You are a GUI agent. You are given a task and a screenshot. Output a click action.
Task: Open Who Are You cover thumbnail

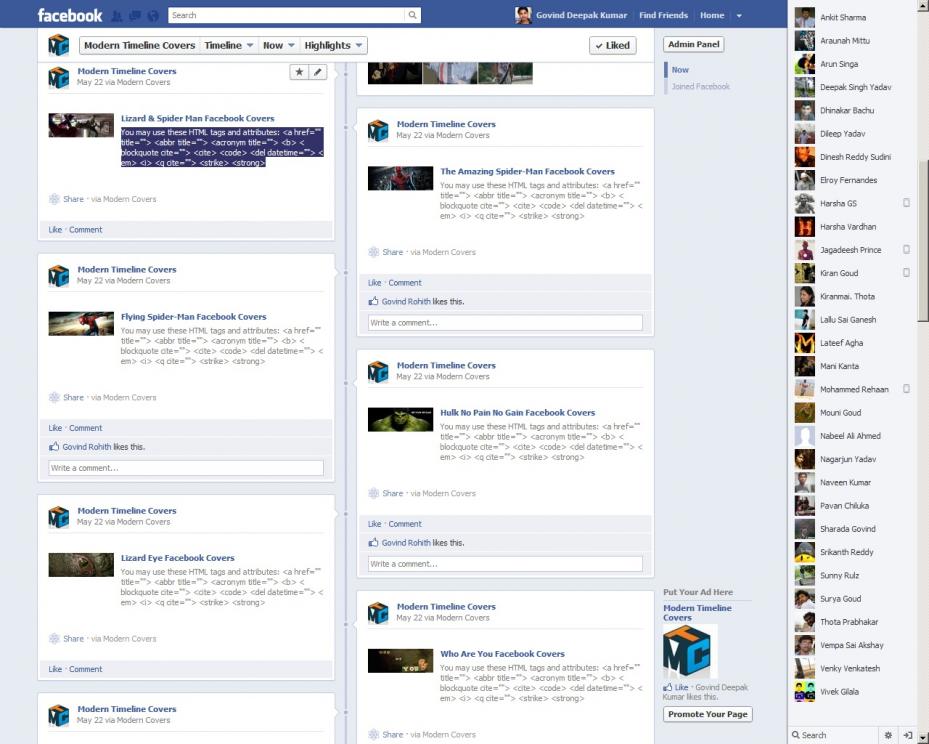[401, 661]
